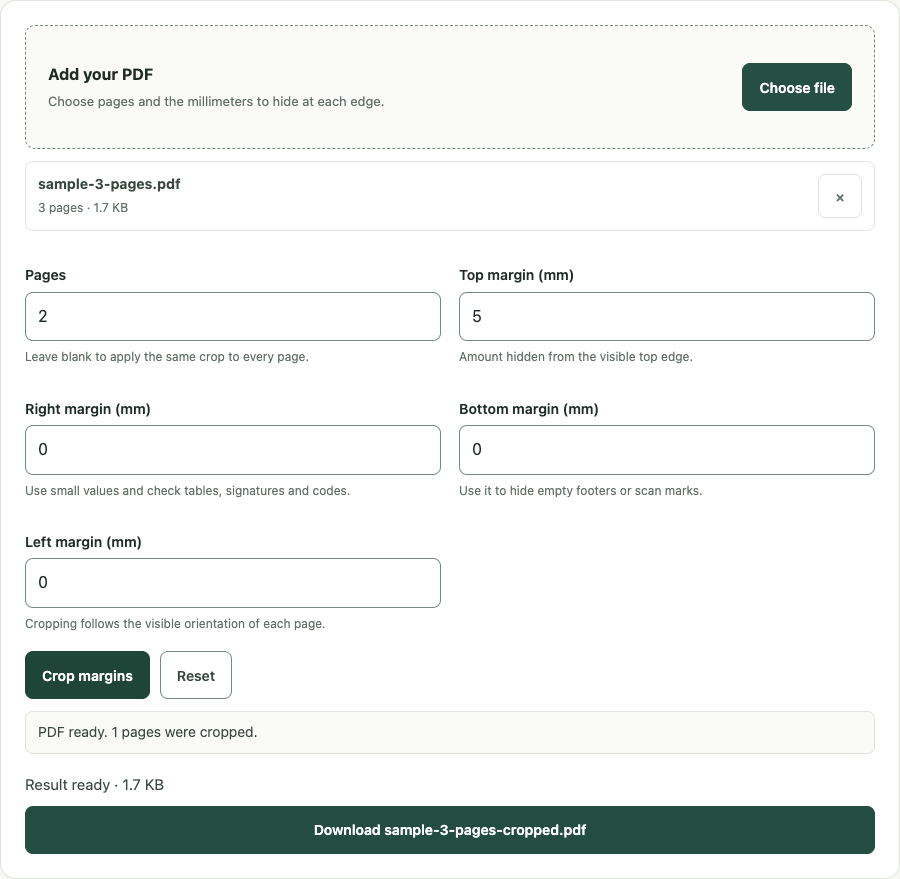Click the Choose file button
This screenshot has width=900, height=879.
(797, 87)
